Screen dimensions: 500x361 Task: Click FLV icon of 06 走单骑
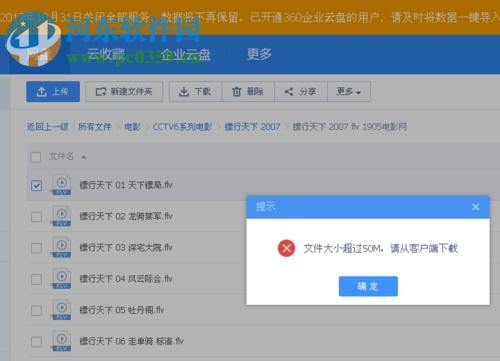point(61,341)
